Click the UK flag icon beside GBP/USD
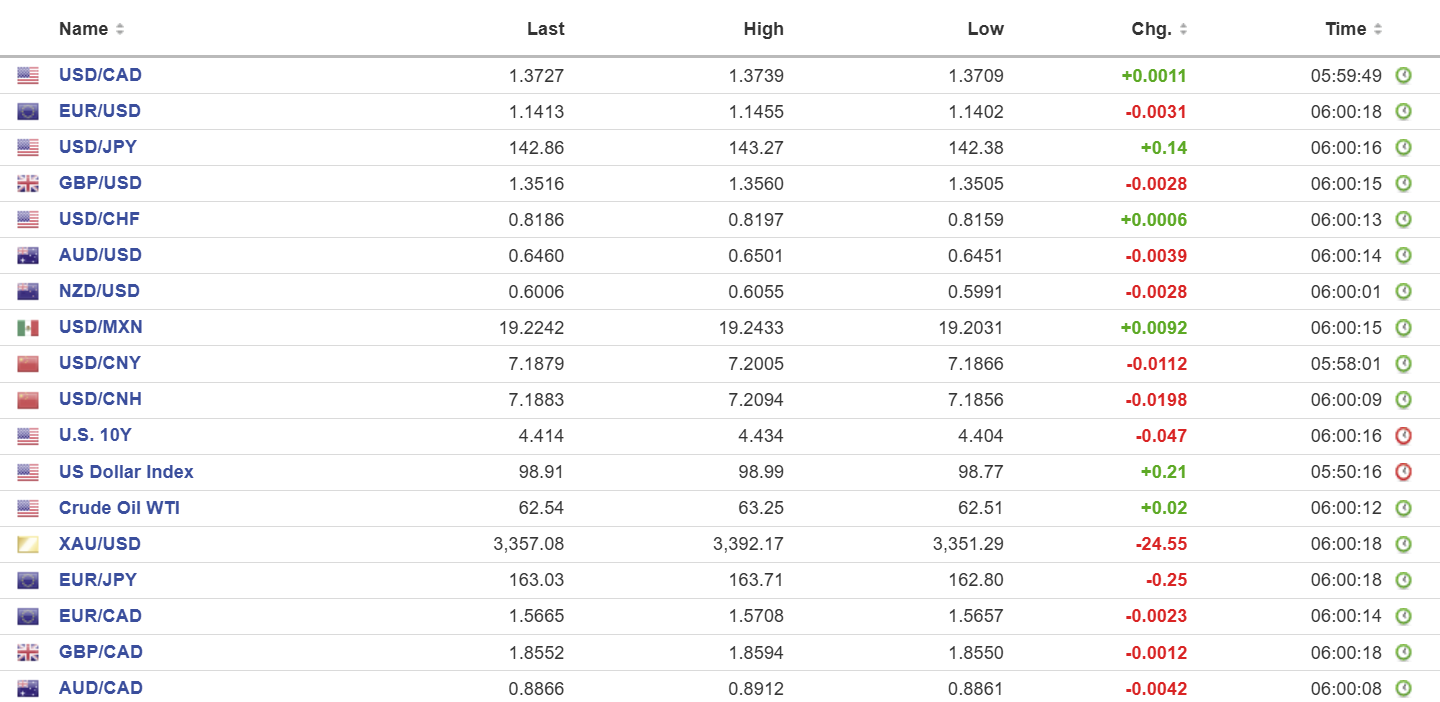The height and width of the screenshot is (702, 1440). tap(28, 184)
